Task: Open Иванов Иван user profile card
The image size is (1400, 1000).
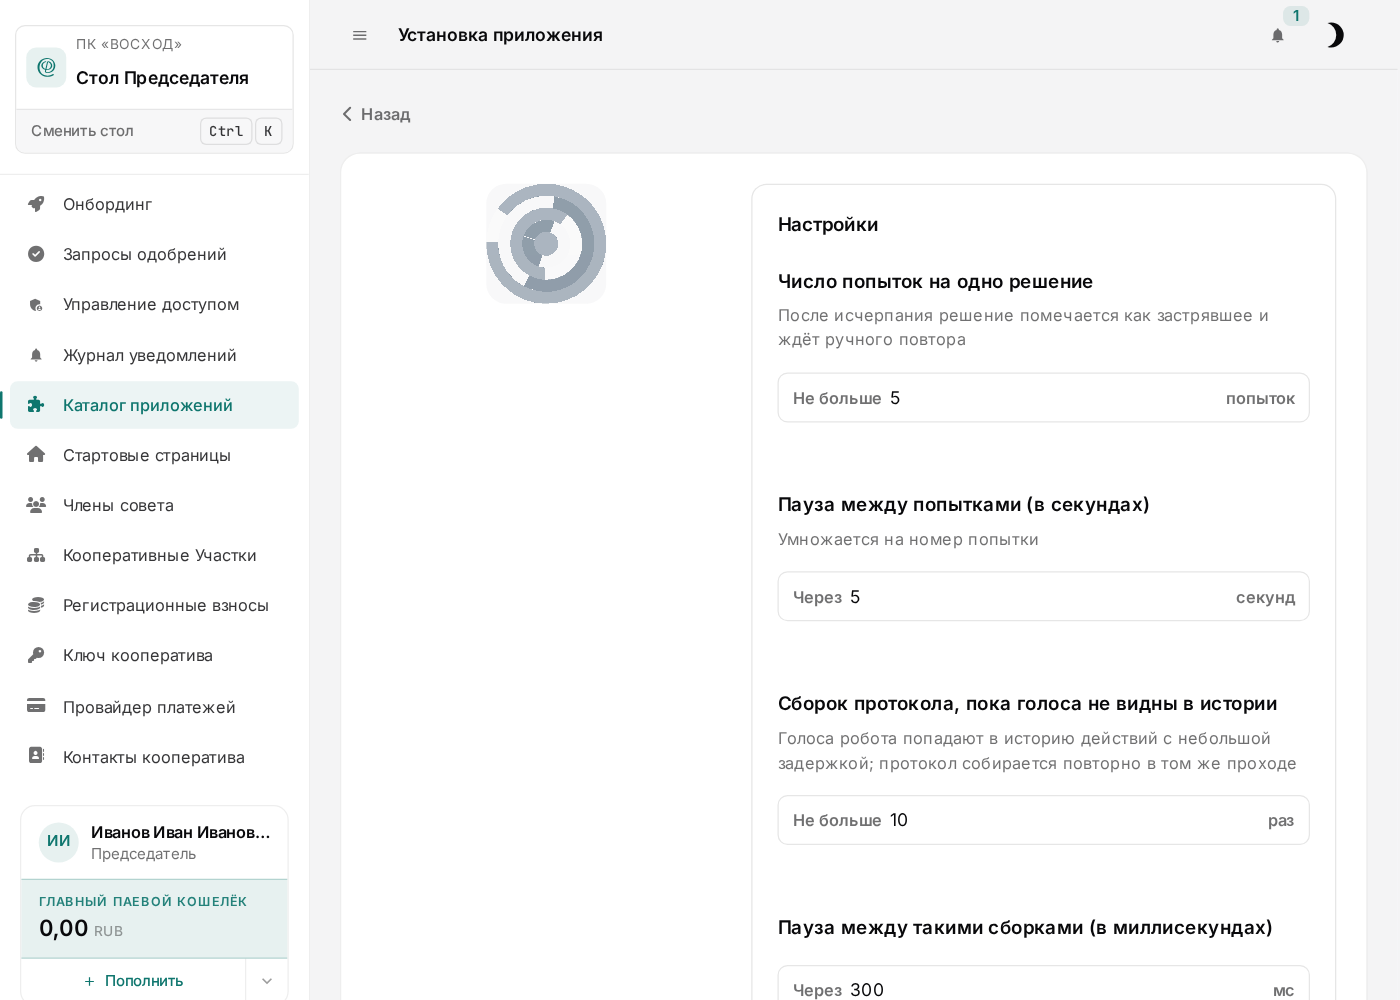Action: [155, 842]
